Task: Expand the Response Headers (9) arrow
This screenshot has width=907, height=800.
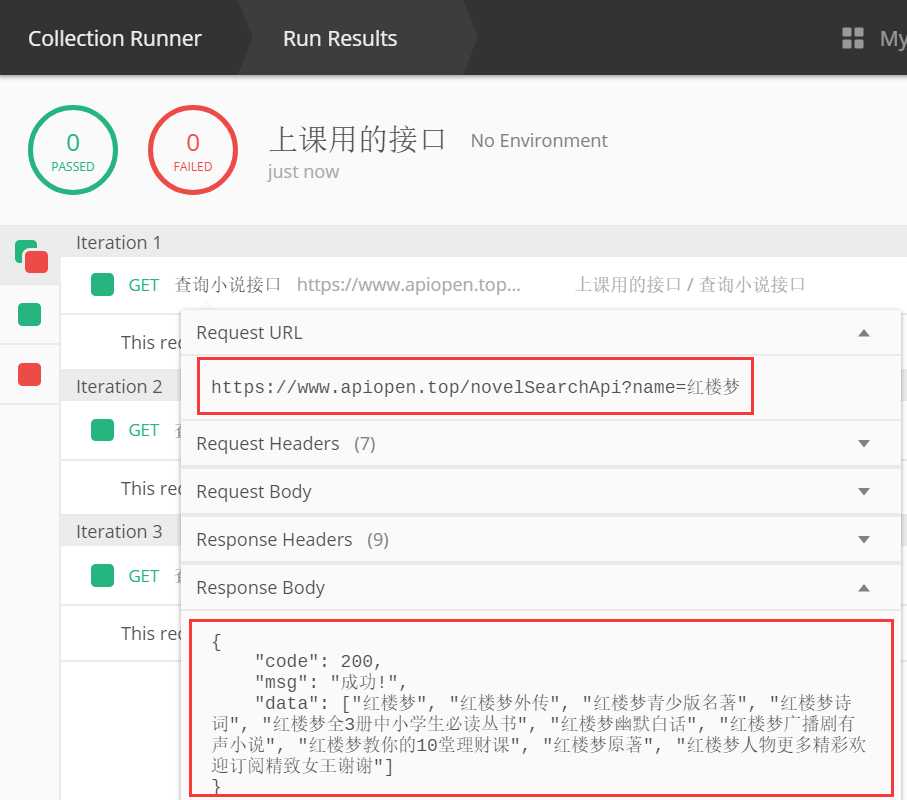Action: (x=864, y=540)
